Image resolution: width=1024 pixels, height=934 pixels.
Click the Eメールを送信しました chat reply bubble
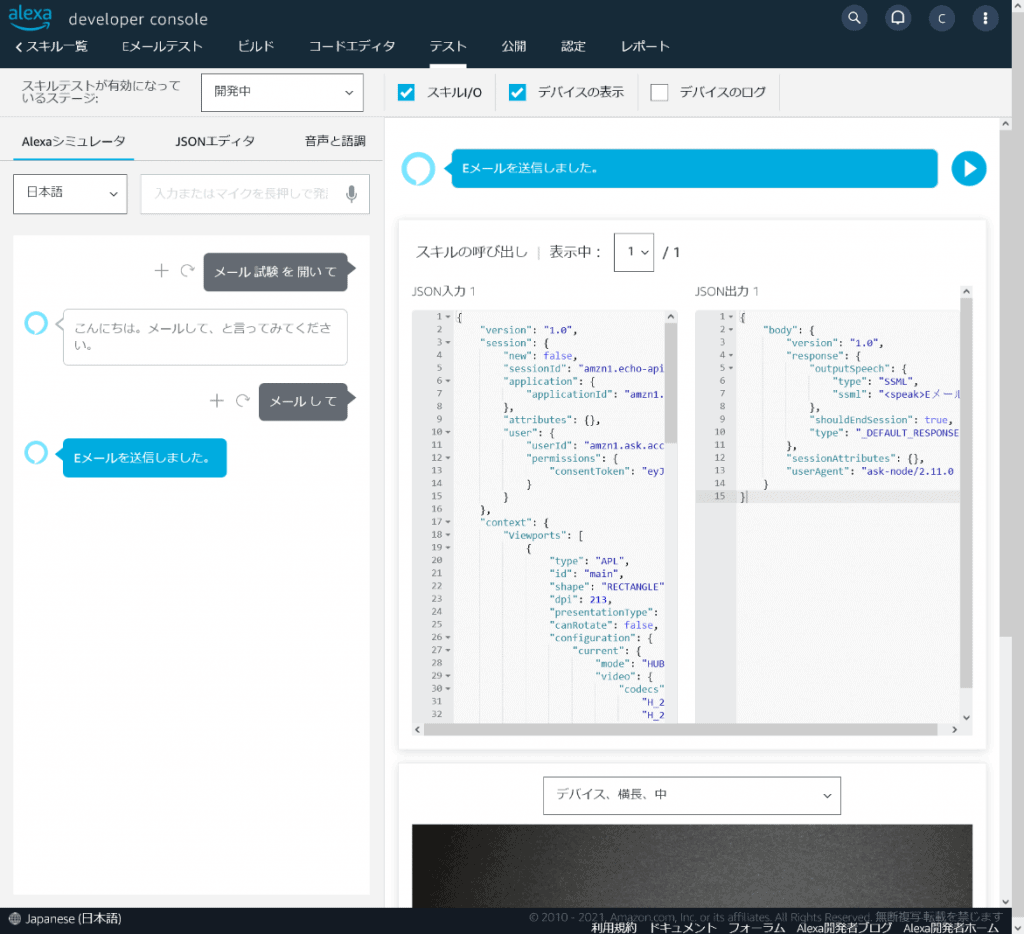point(144,458)
